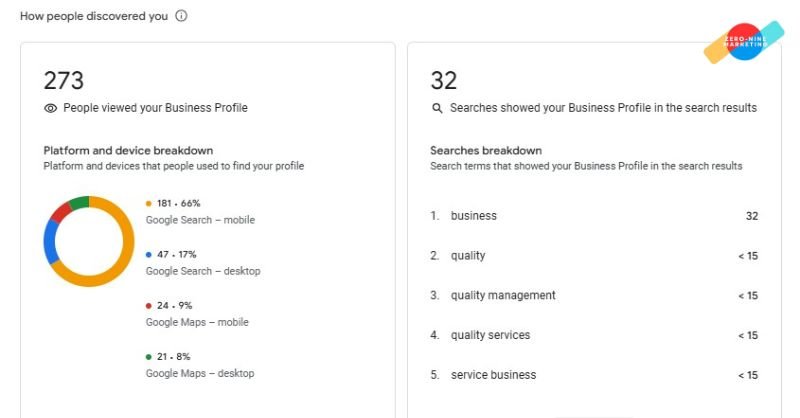Click the red Google Maps mobile legend dot
The height and width of the screenshot is (418, 800).
[149, 306]
